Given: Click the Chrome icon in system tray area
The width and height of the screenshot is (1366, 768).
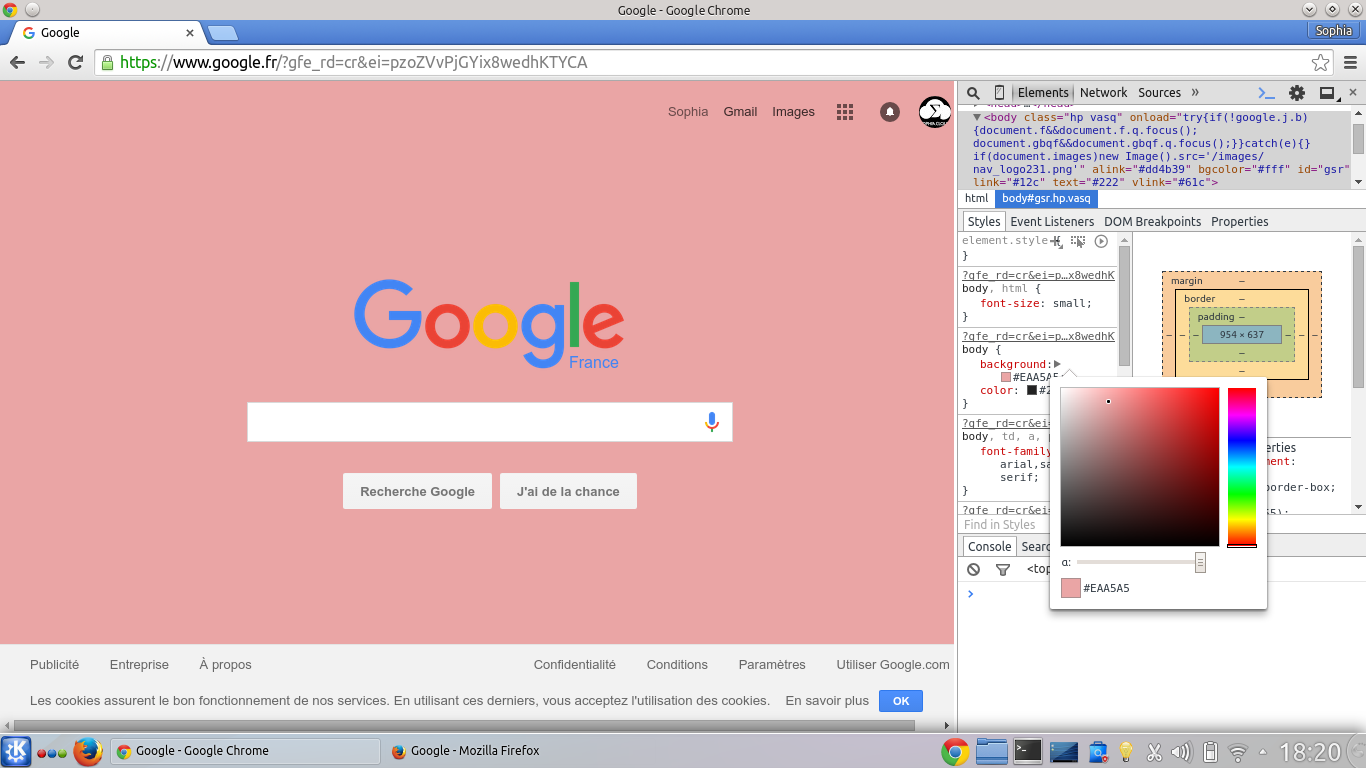Looking at the screenshot, I should coord(955,752).
